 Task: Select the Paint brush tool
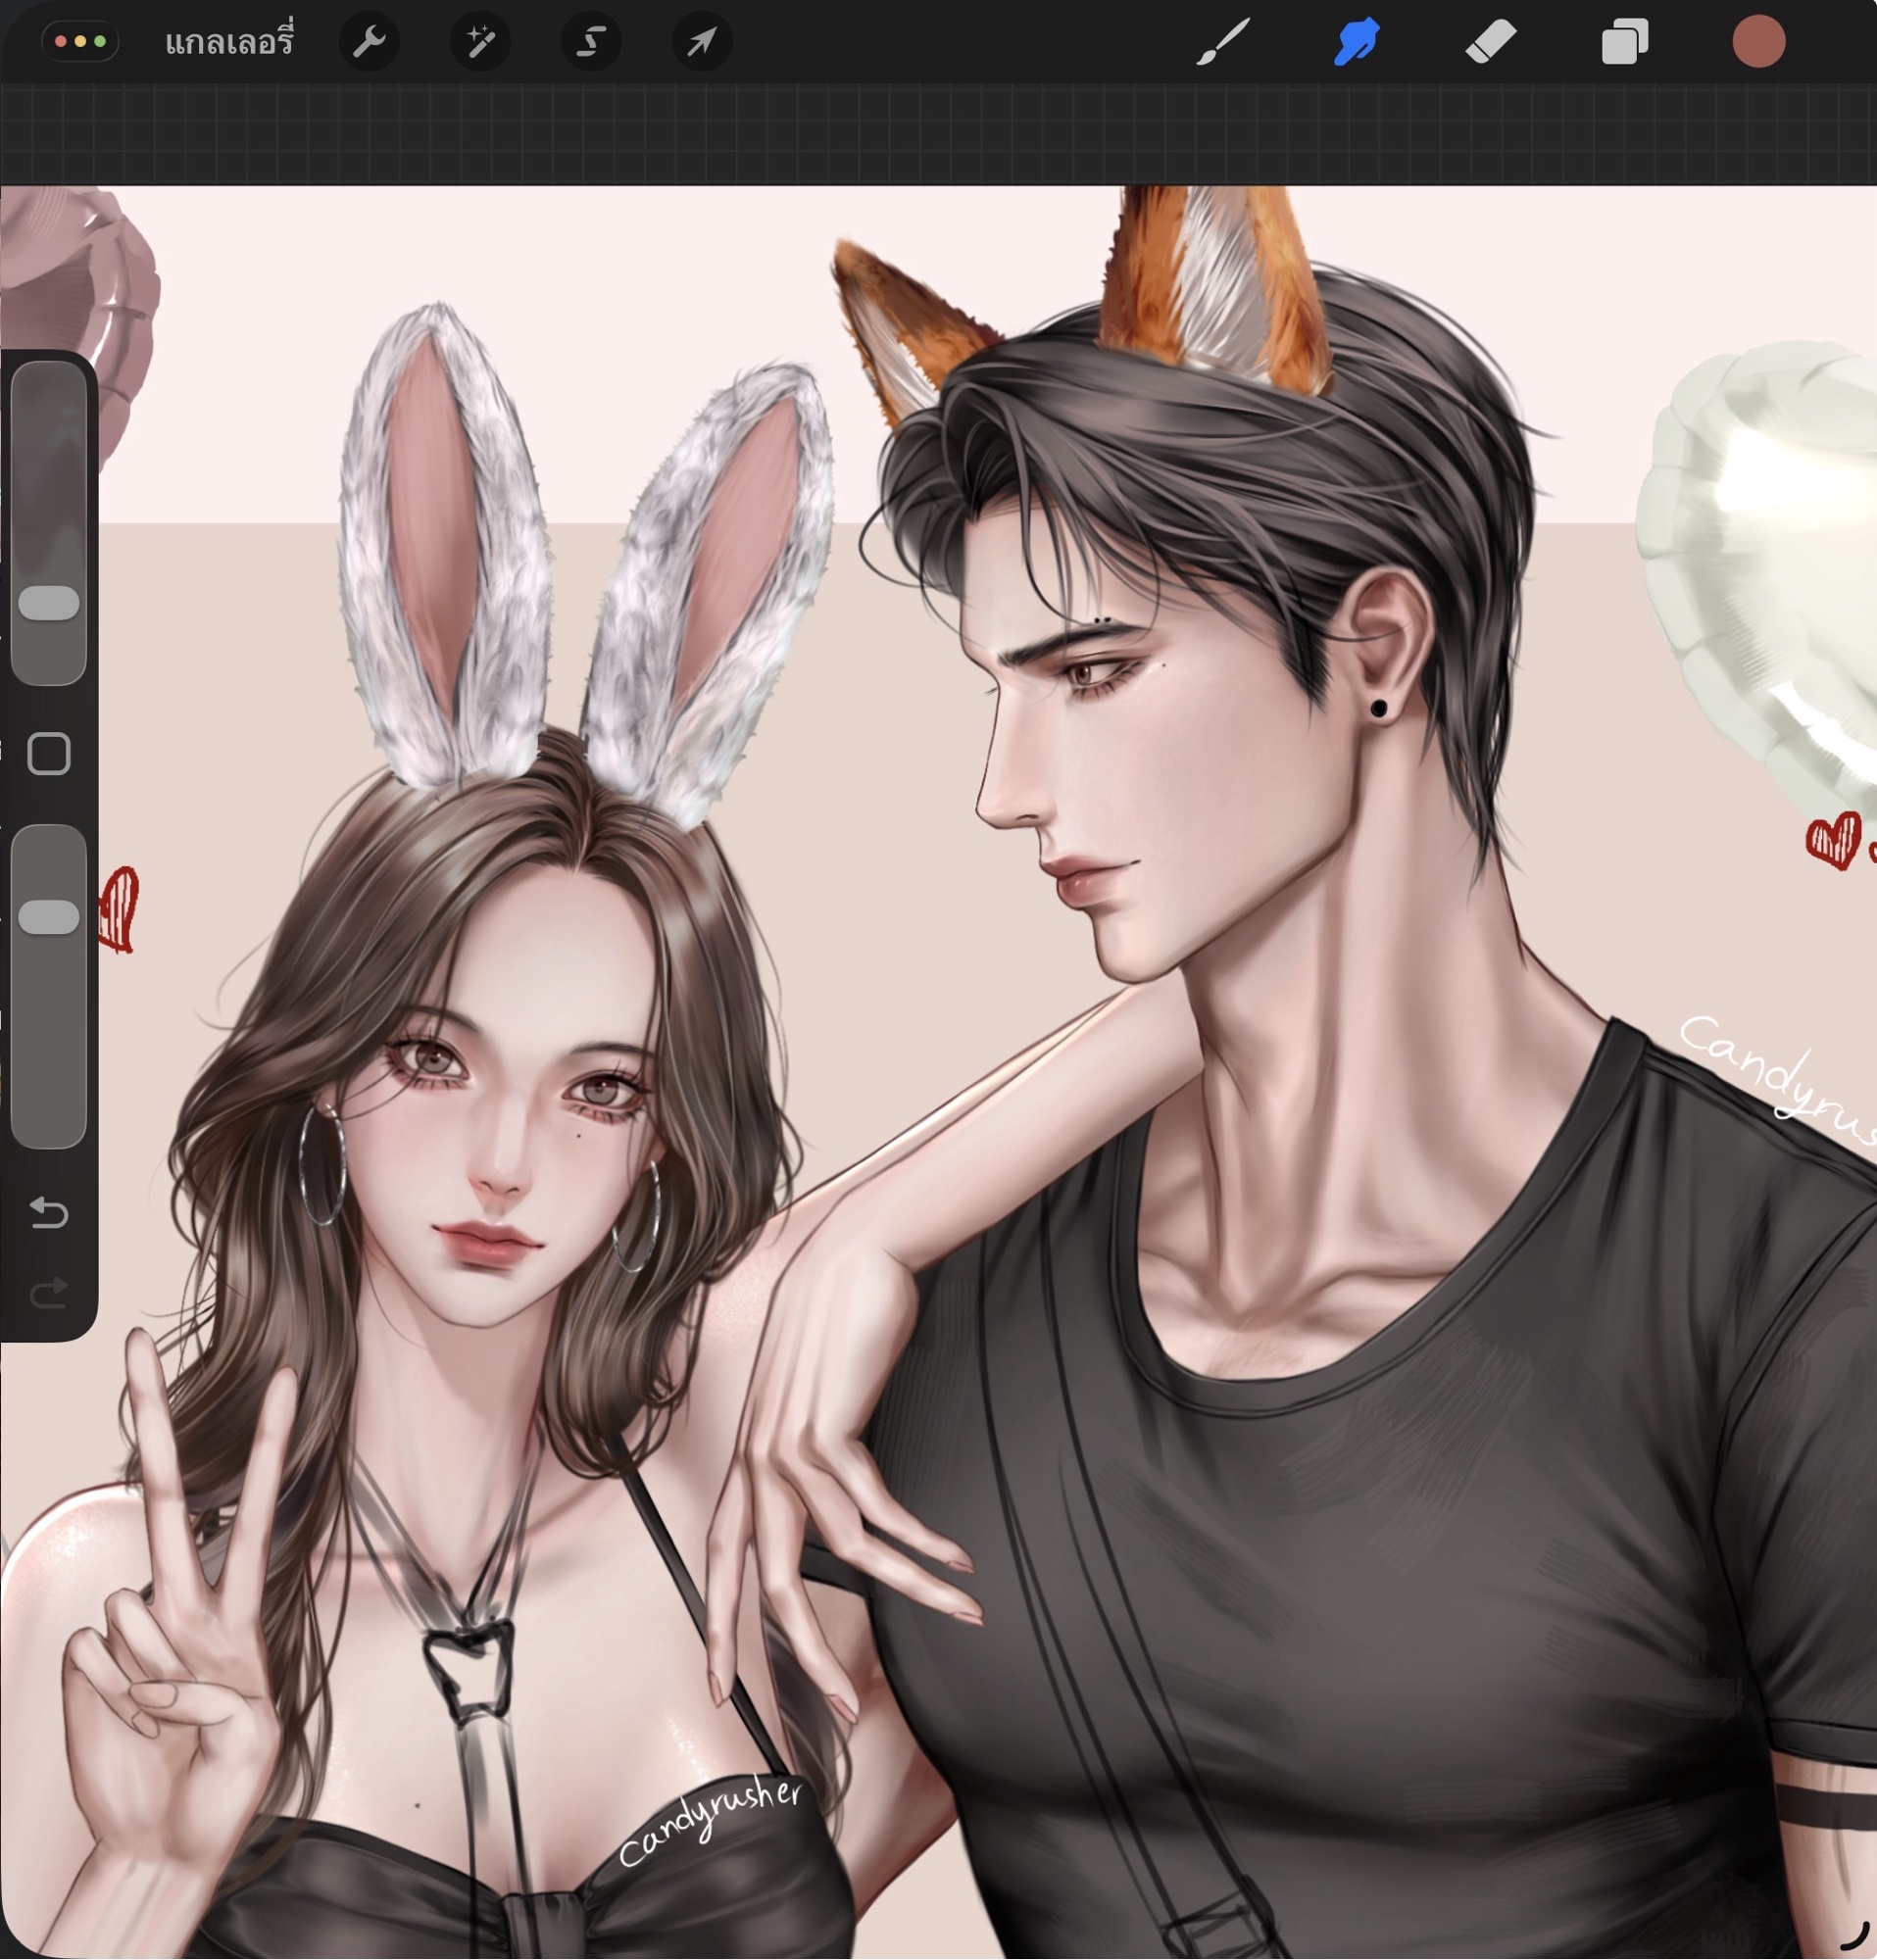coord(1223,42)
